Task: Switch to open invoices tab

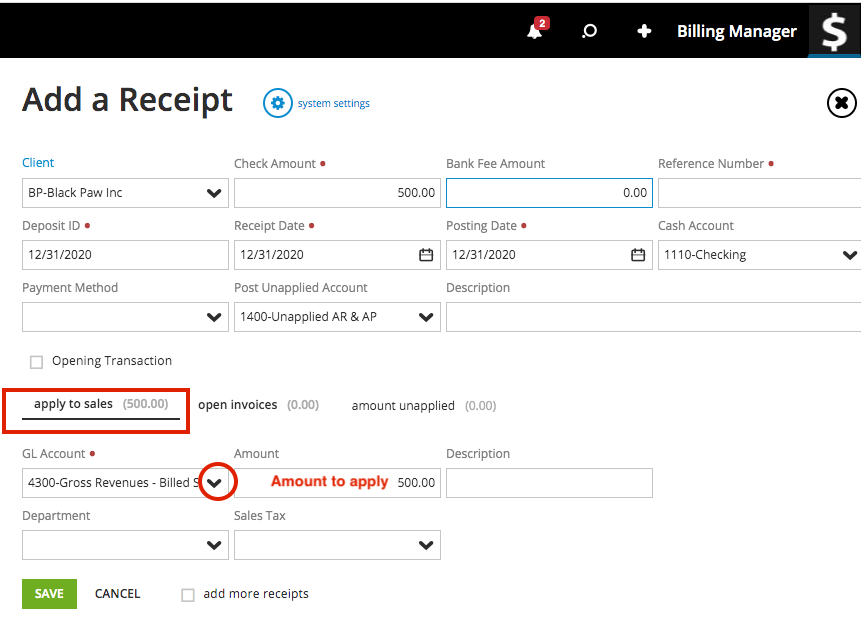Action: click(x=258, y=405)
